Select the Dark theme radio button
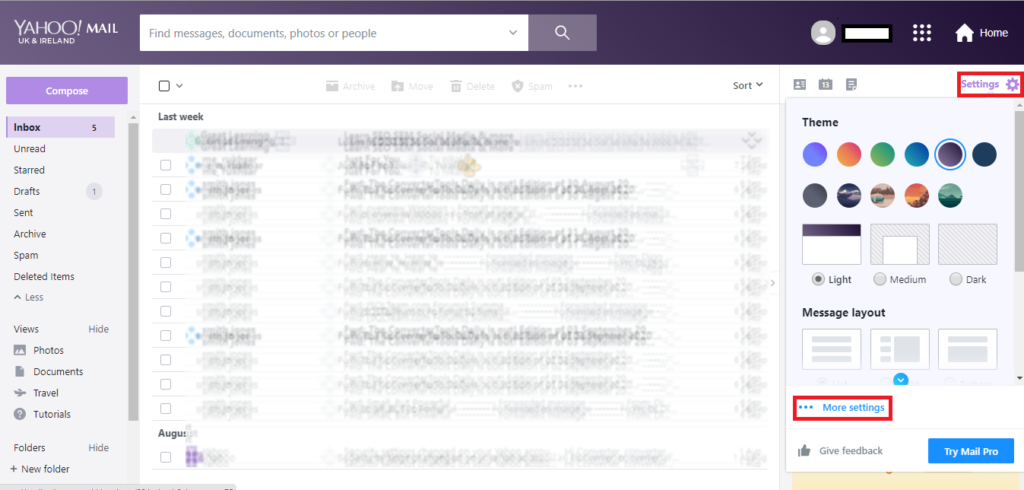Viewport: 1024px width, 490px height. pyautogui.click(x=956, y=279)
